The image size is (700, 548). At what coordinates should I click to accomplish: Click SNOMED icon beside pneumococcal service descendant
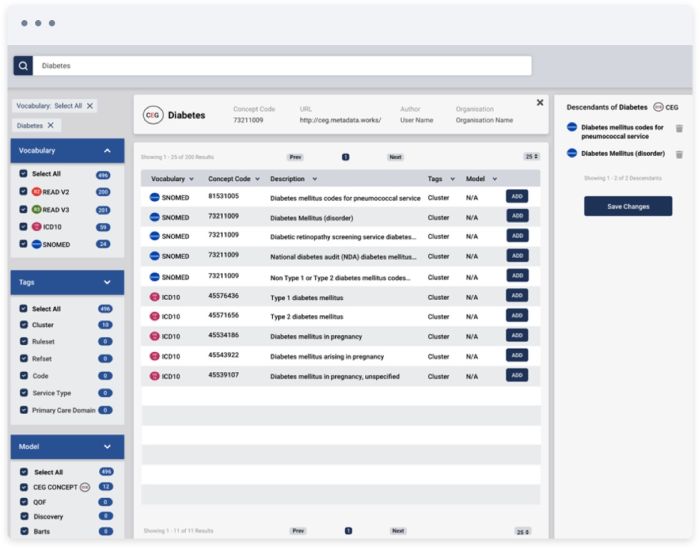[572, 127]
